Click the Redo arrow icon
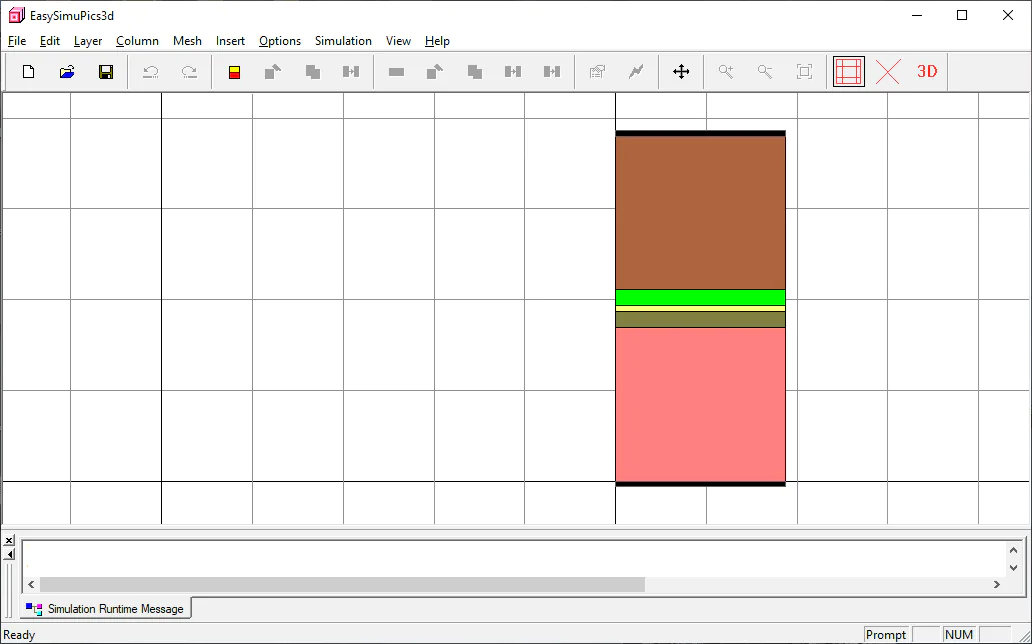 (189, 72)
